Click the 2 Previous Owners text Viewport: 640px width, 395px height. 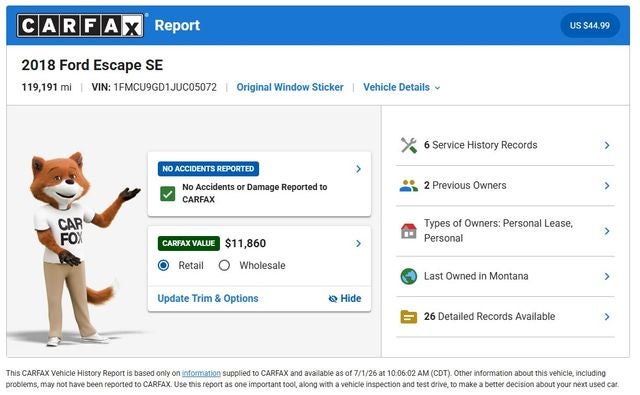(x=465, y=186)
